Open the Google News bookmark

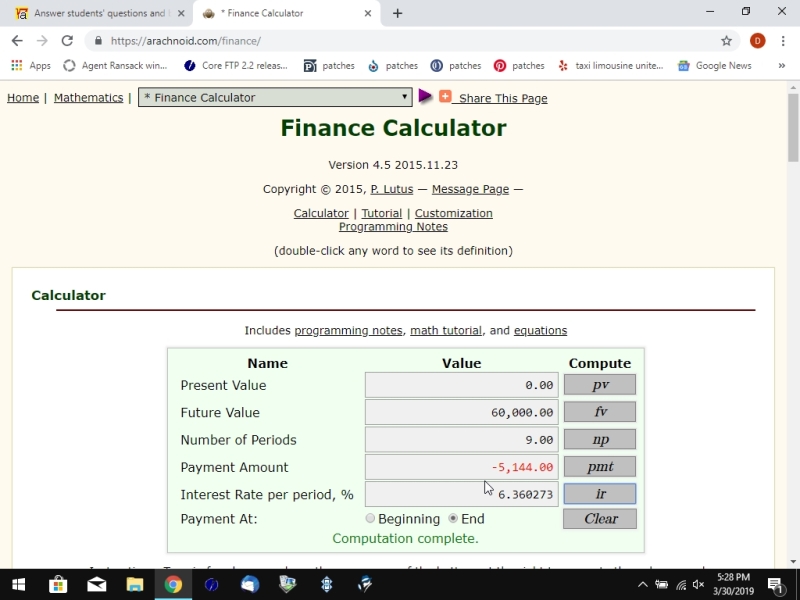(714, 65)
